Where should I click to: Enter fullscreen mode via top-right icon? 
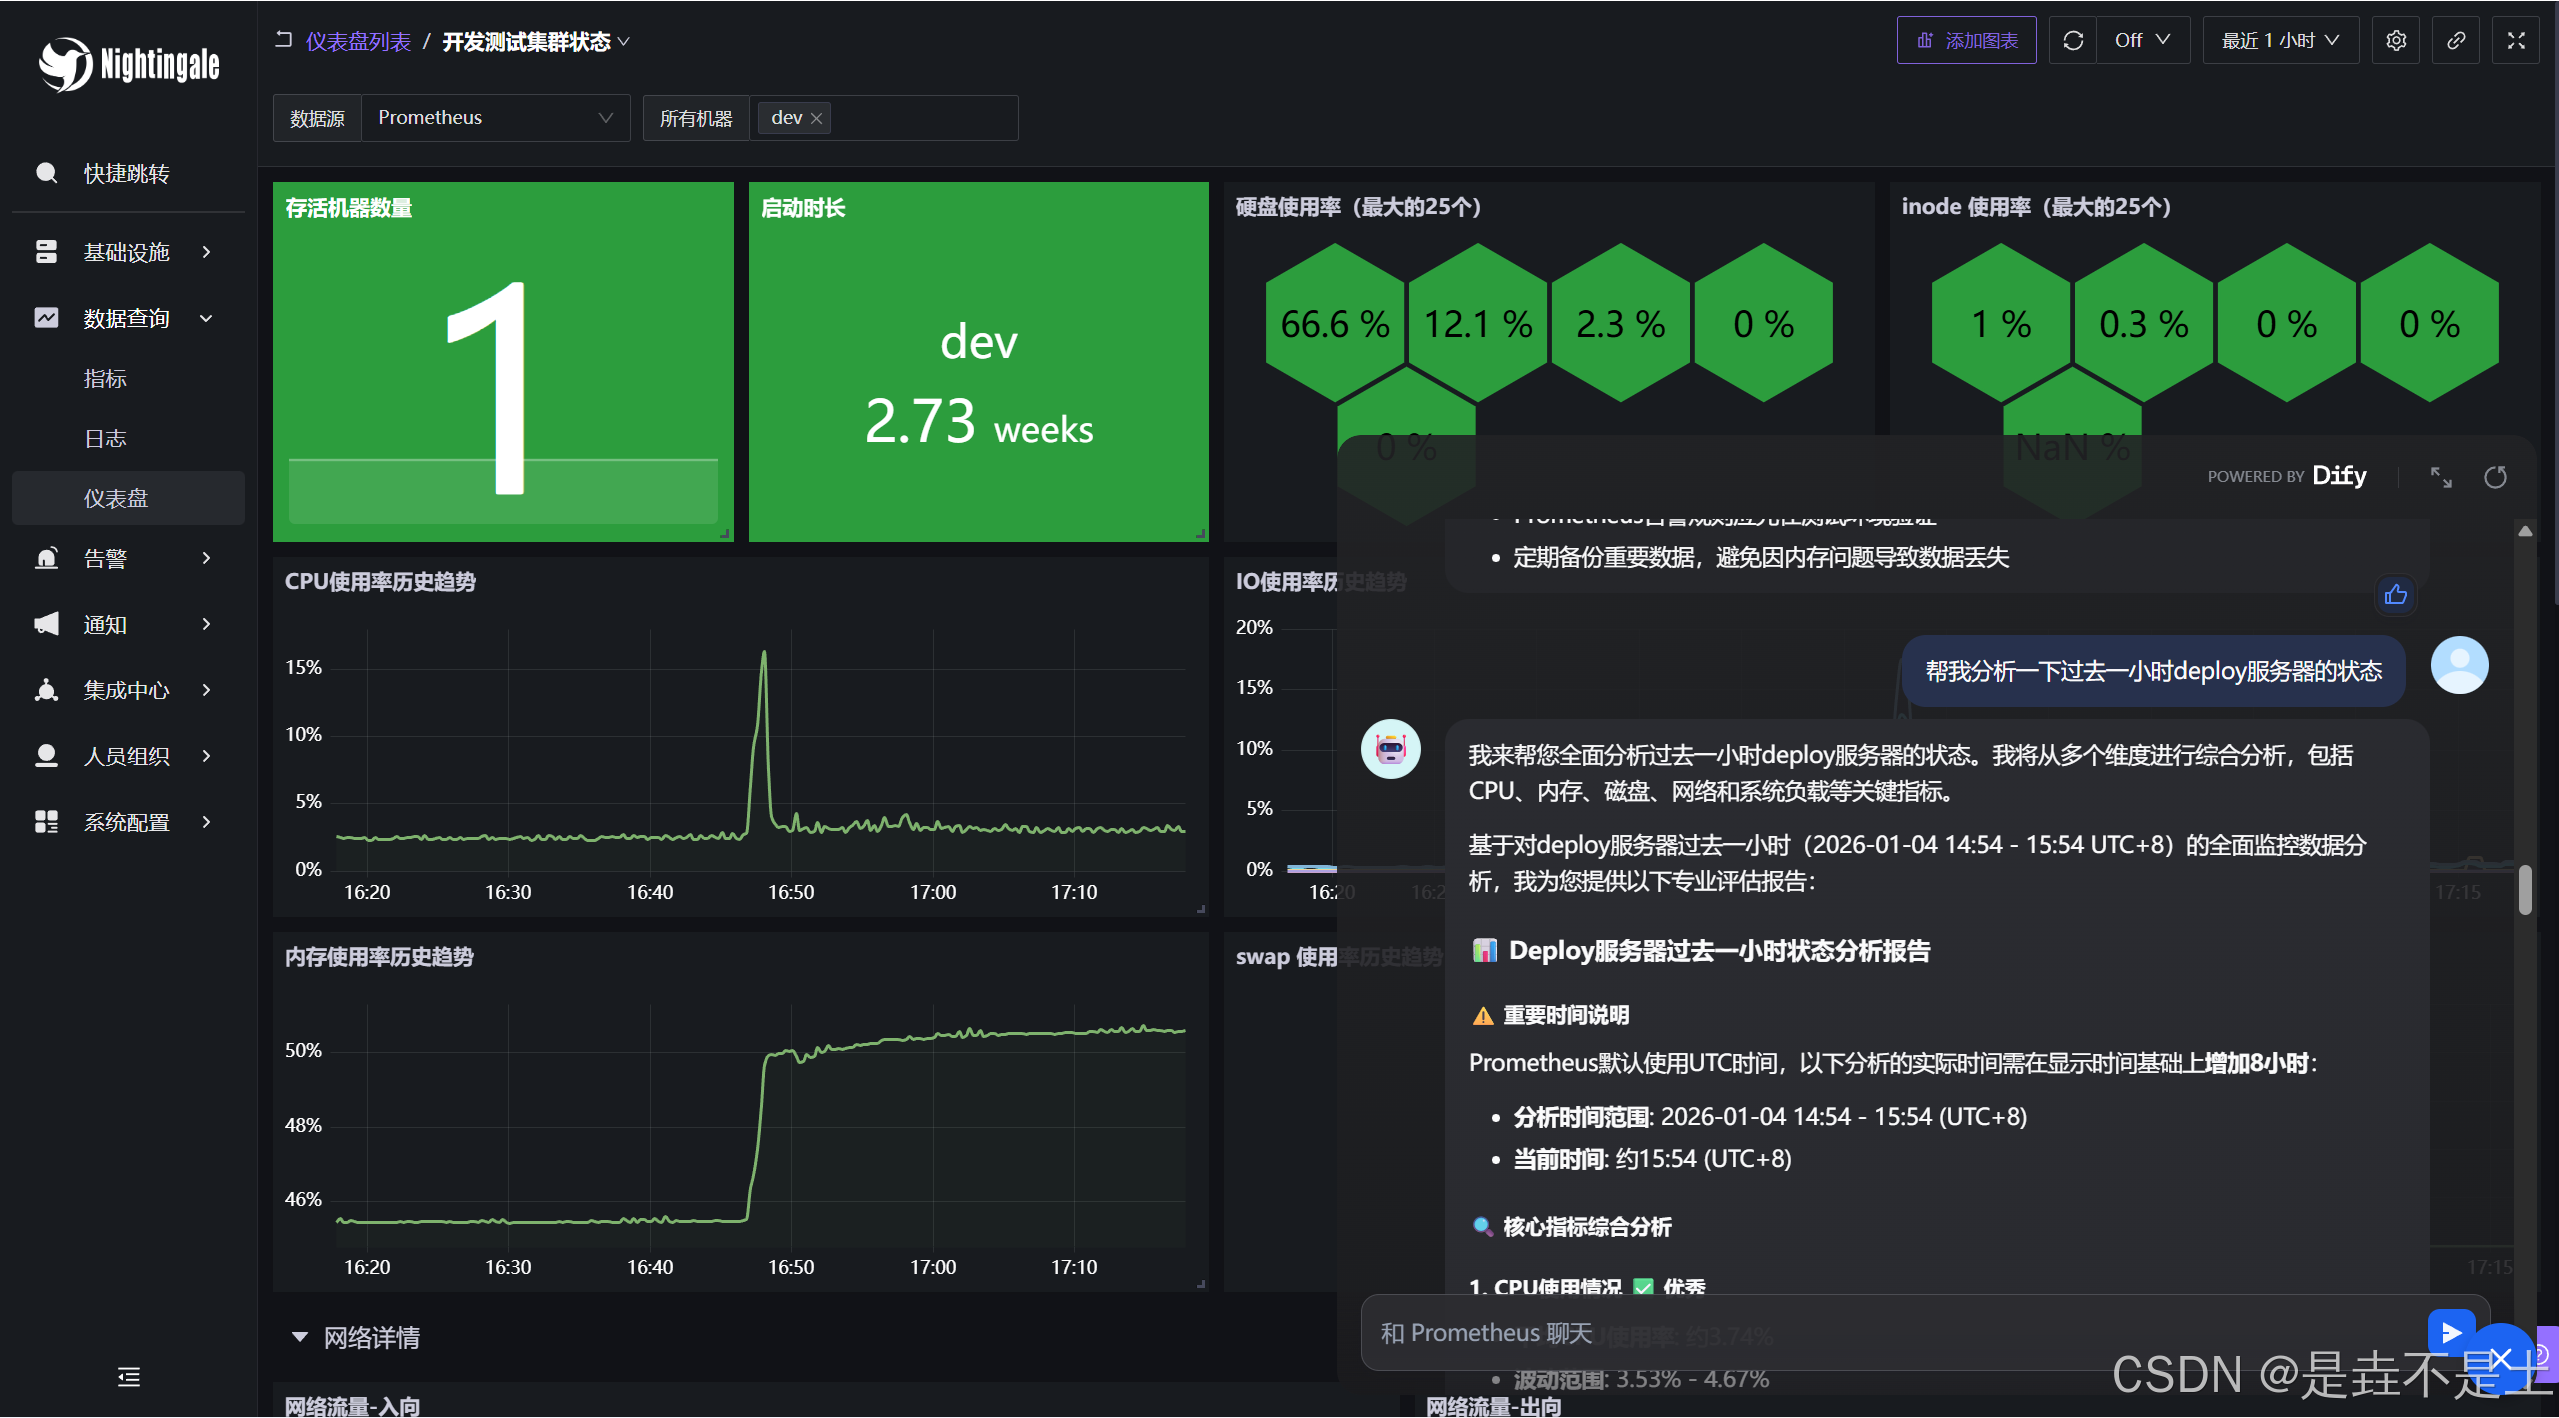point(2515,40)
